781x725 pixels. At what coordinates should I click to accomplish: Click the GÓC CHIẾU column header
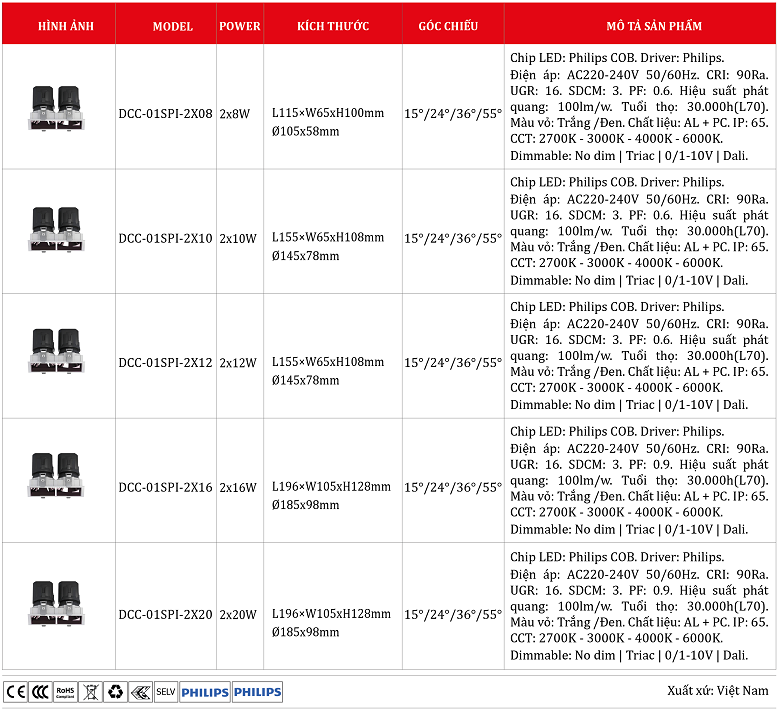click(448, 26)
